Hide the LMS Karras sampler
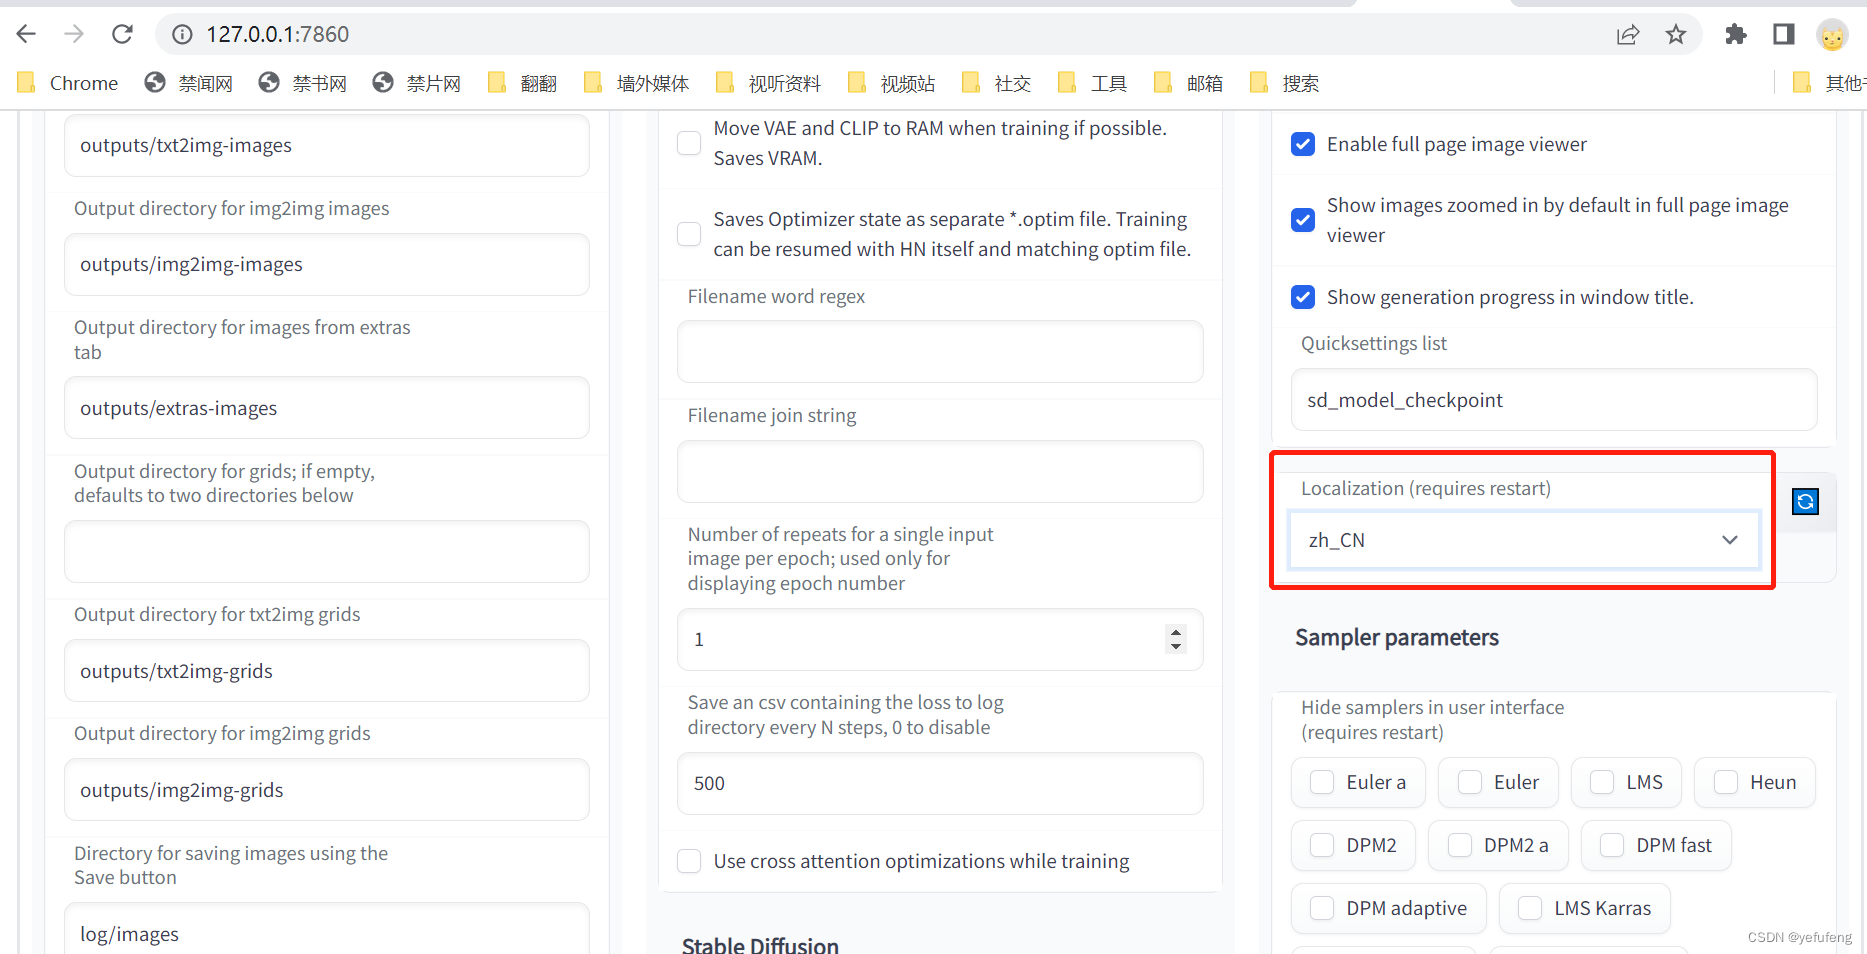 pos(1530,908)
